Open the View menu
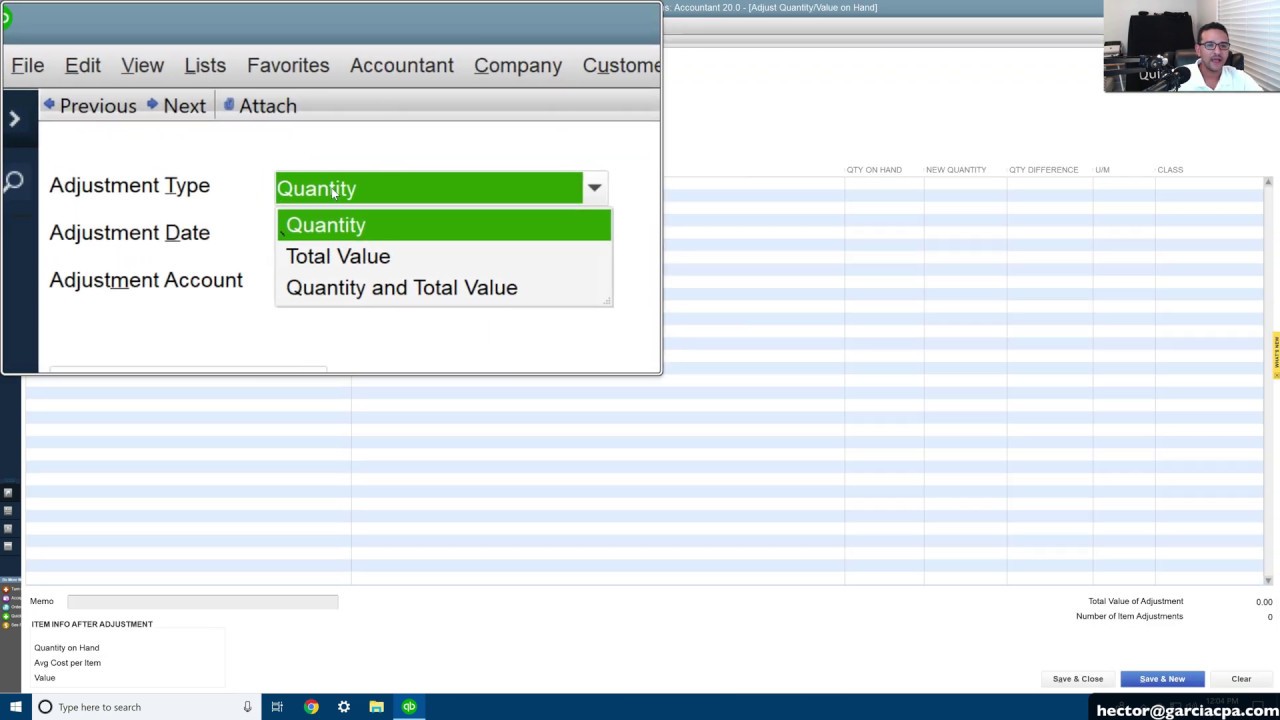 click(x=142, y=65)
